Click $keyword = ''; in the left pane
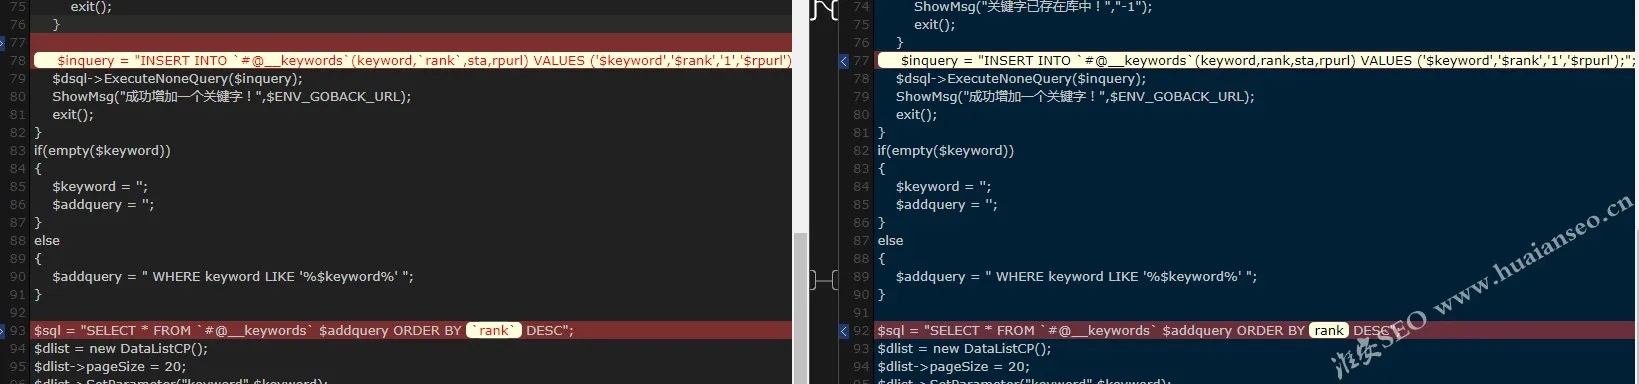The height and width of the screenshot is (384, 1639). point(100,187)
